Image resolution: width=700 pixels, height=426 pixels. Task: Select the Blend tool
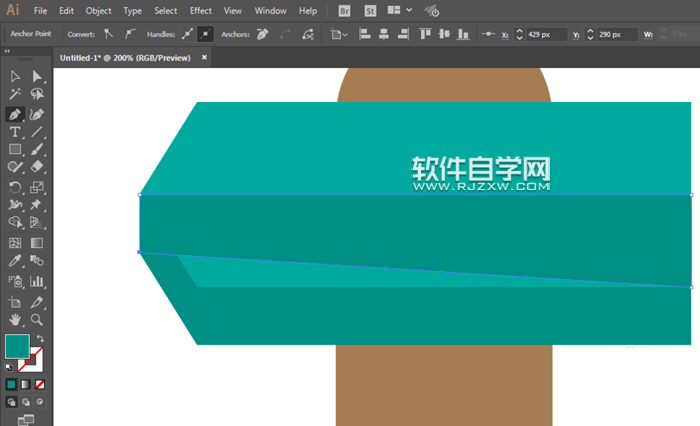[x=37, y=260]
